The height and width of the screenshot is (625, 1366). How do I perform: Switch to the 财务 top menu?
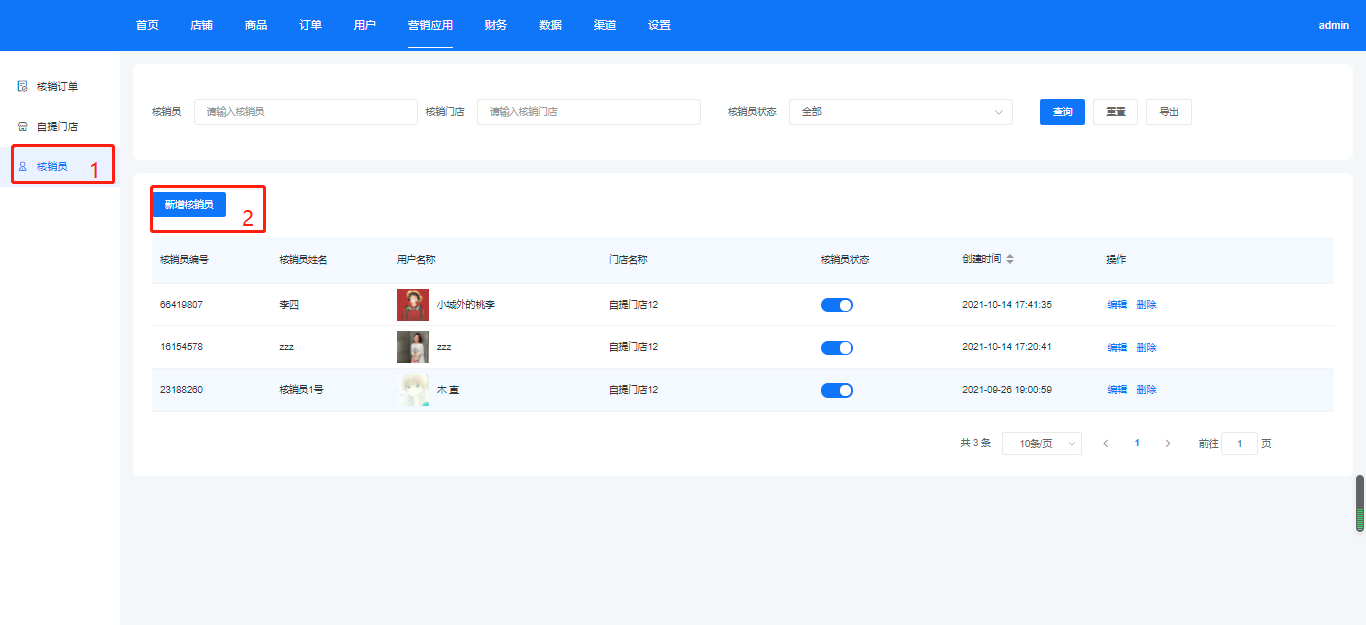click(495, 25)
